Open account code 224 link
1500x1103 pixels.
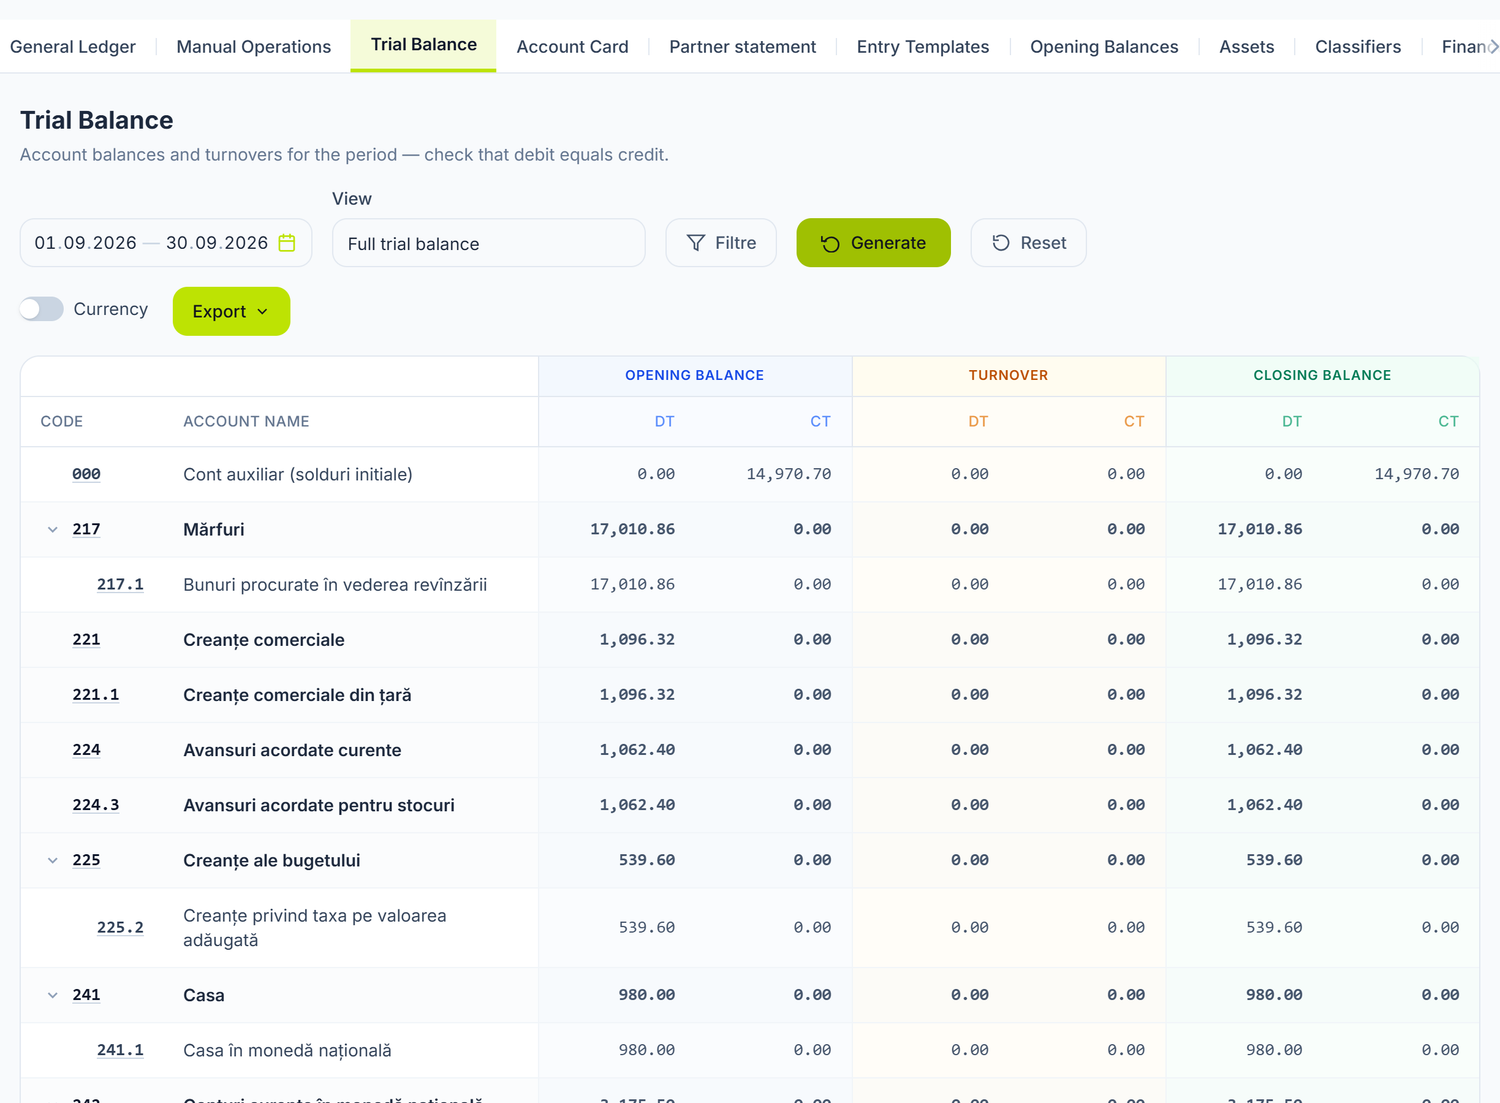tap(86, 750)
